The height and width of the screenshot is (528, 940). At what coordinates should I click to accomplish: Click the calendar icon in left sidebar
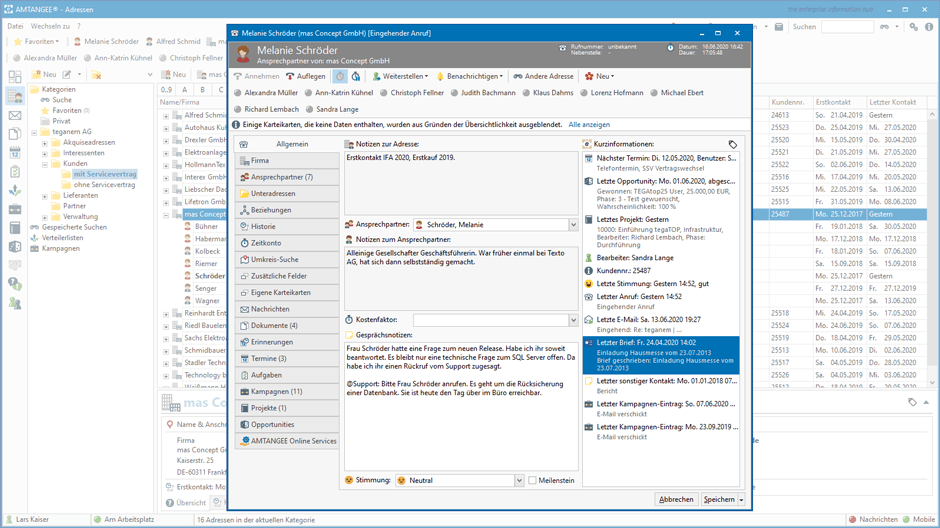point(15,153)
